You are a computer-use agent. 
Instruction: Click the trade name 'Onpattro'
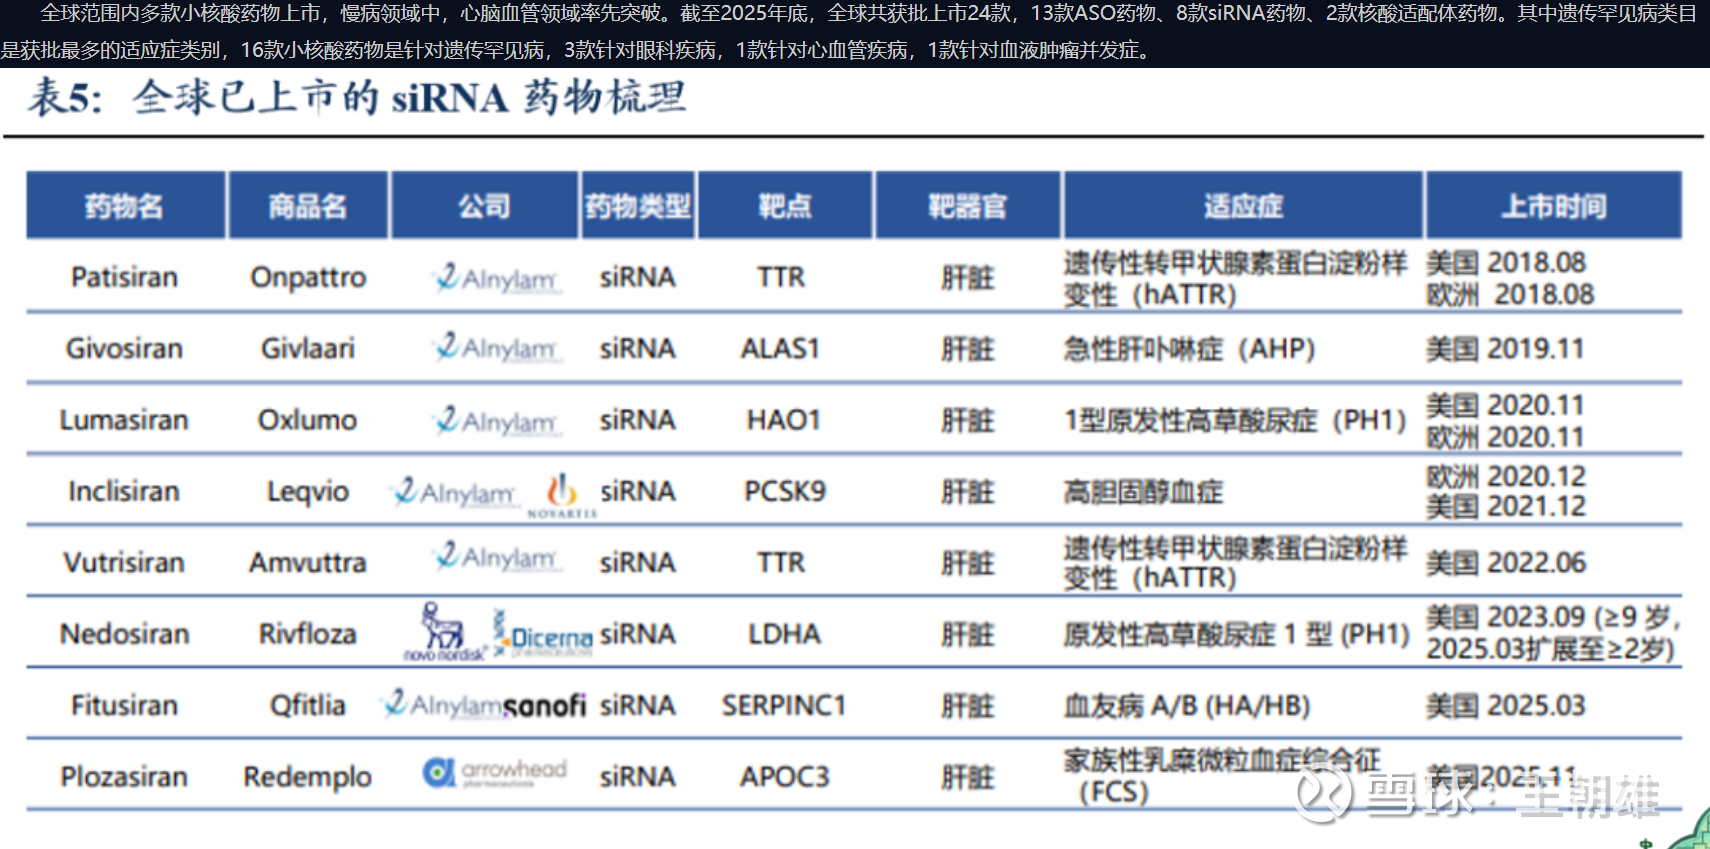coord(308,277)
